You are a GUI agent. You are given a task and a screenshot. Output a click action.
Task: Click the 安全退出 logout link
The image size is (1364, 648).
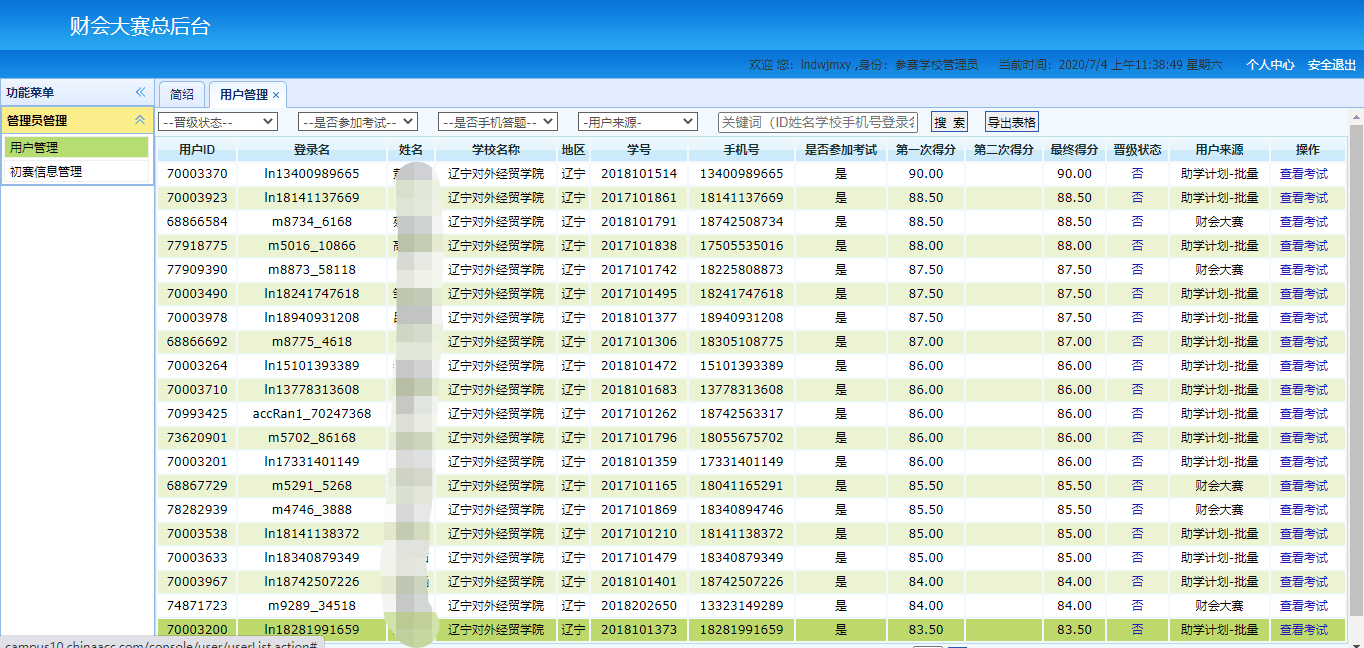pyautogui.click(x=1332, y=65)
